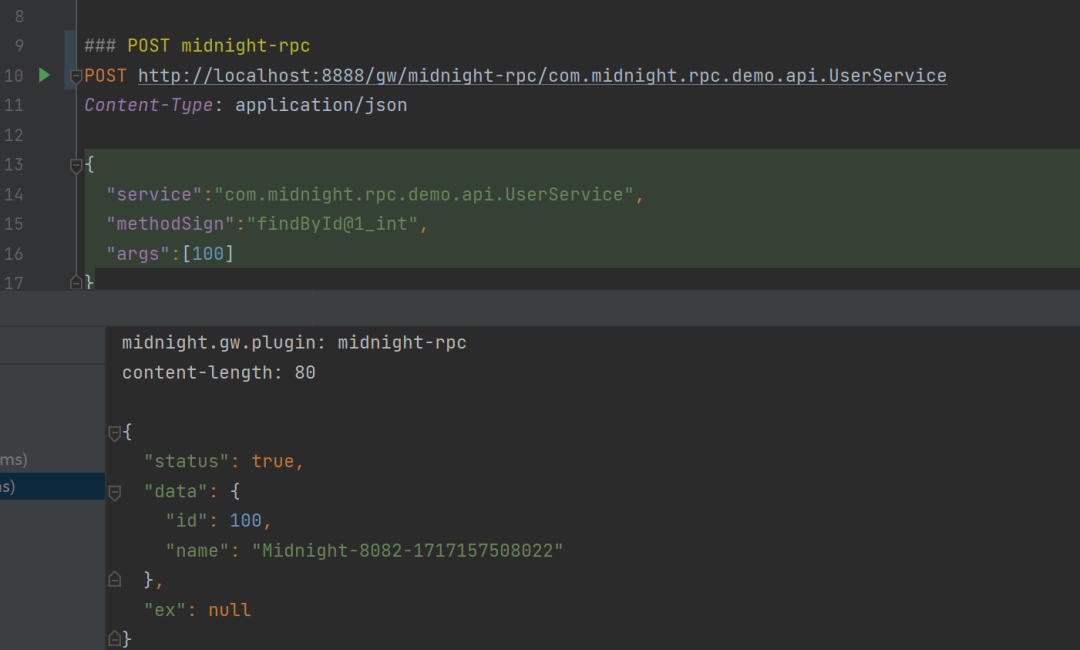
Task: Click the null value of ex
Action: tap(229, 610)
